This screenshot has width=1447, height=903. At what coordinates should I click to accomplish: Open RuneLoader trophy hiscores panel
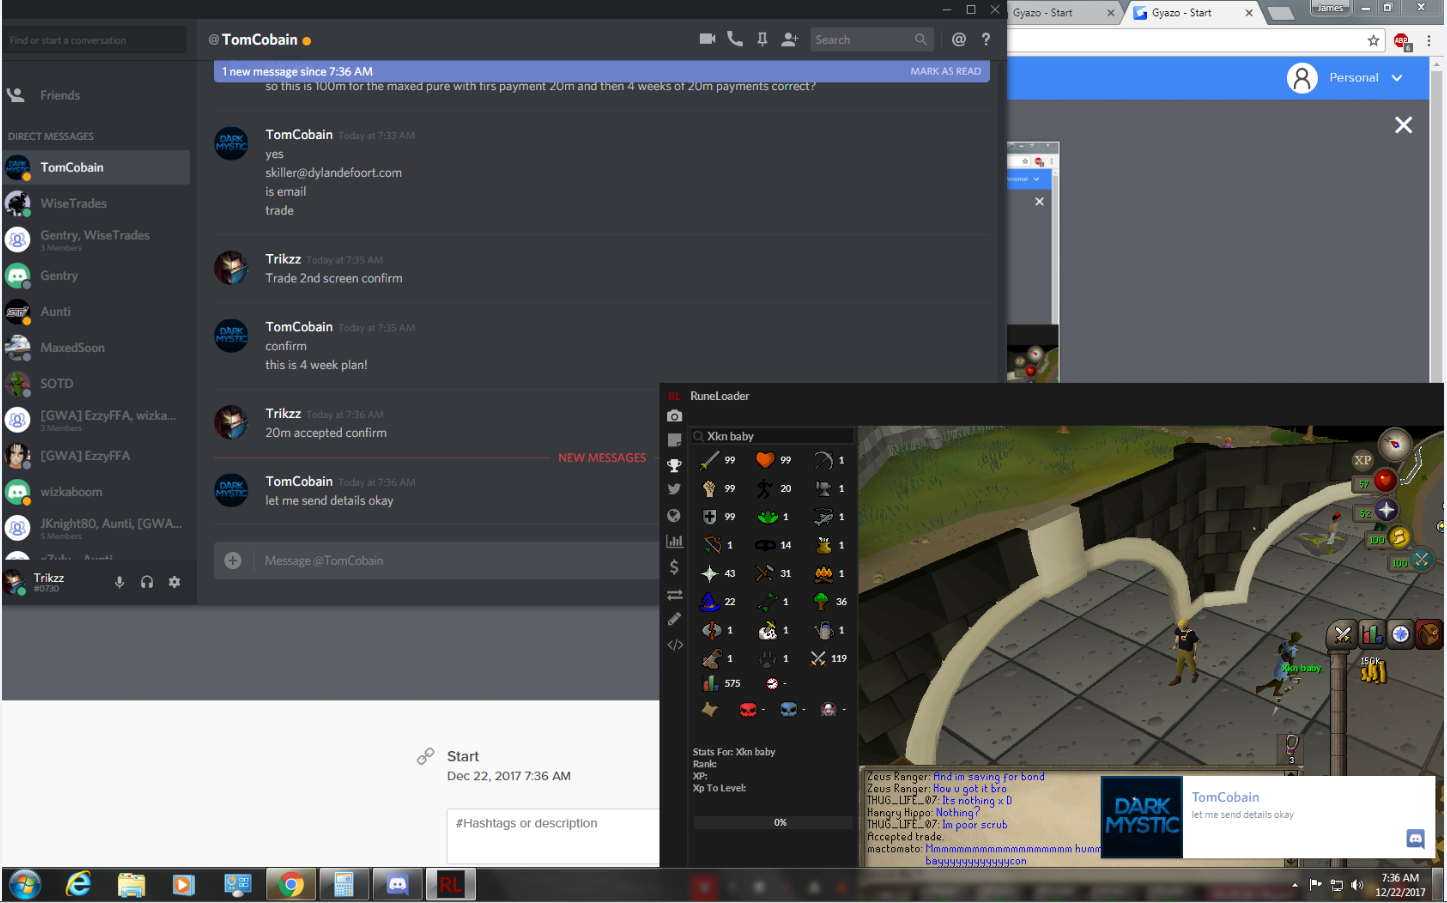pos(674,465)
